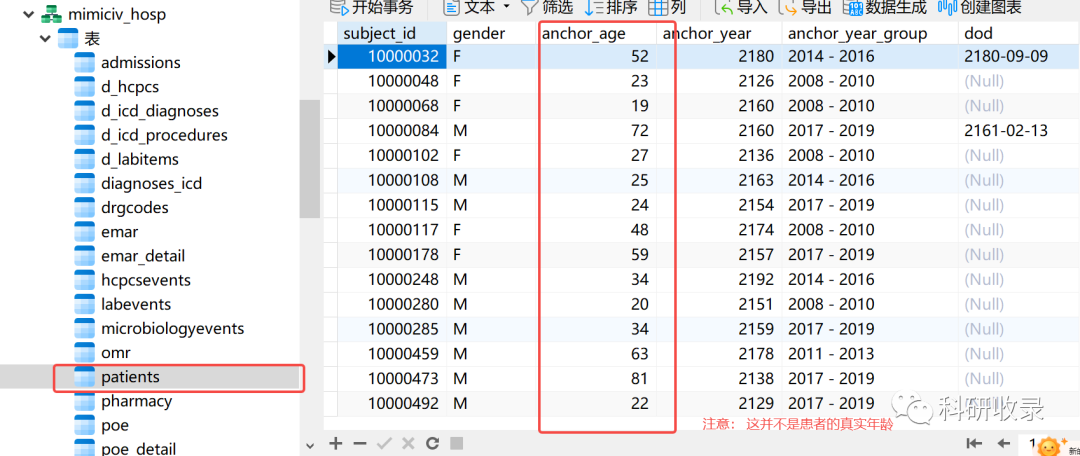
Task: Open the emar_detail table
Action: coord(143,256)
